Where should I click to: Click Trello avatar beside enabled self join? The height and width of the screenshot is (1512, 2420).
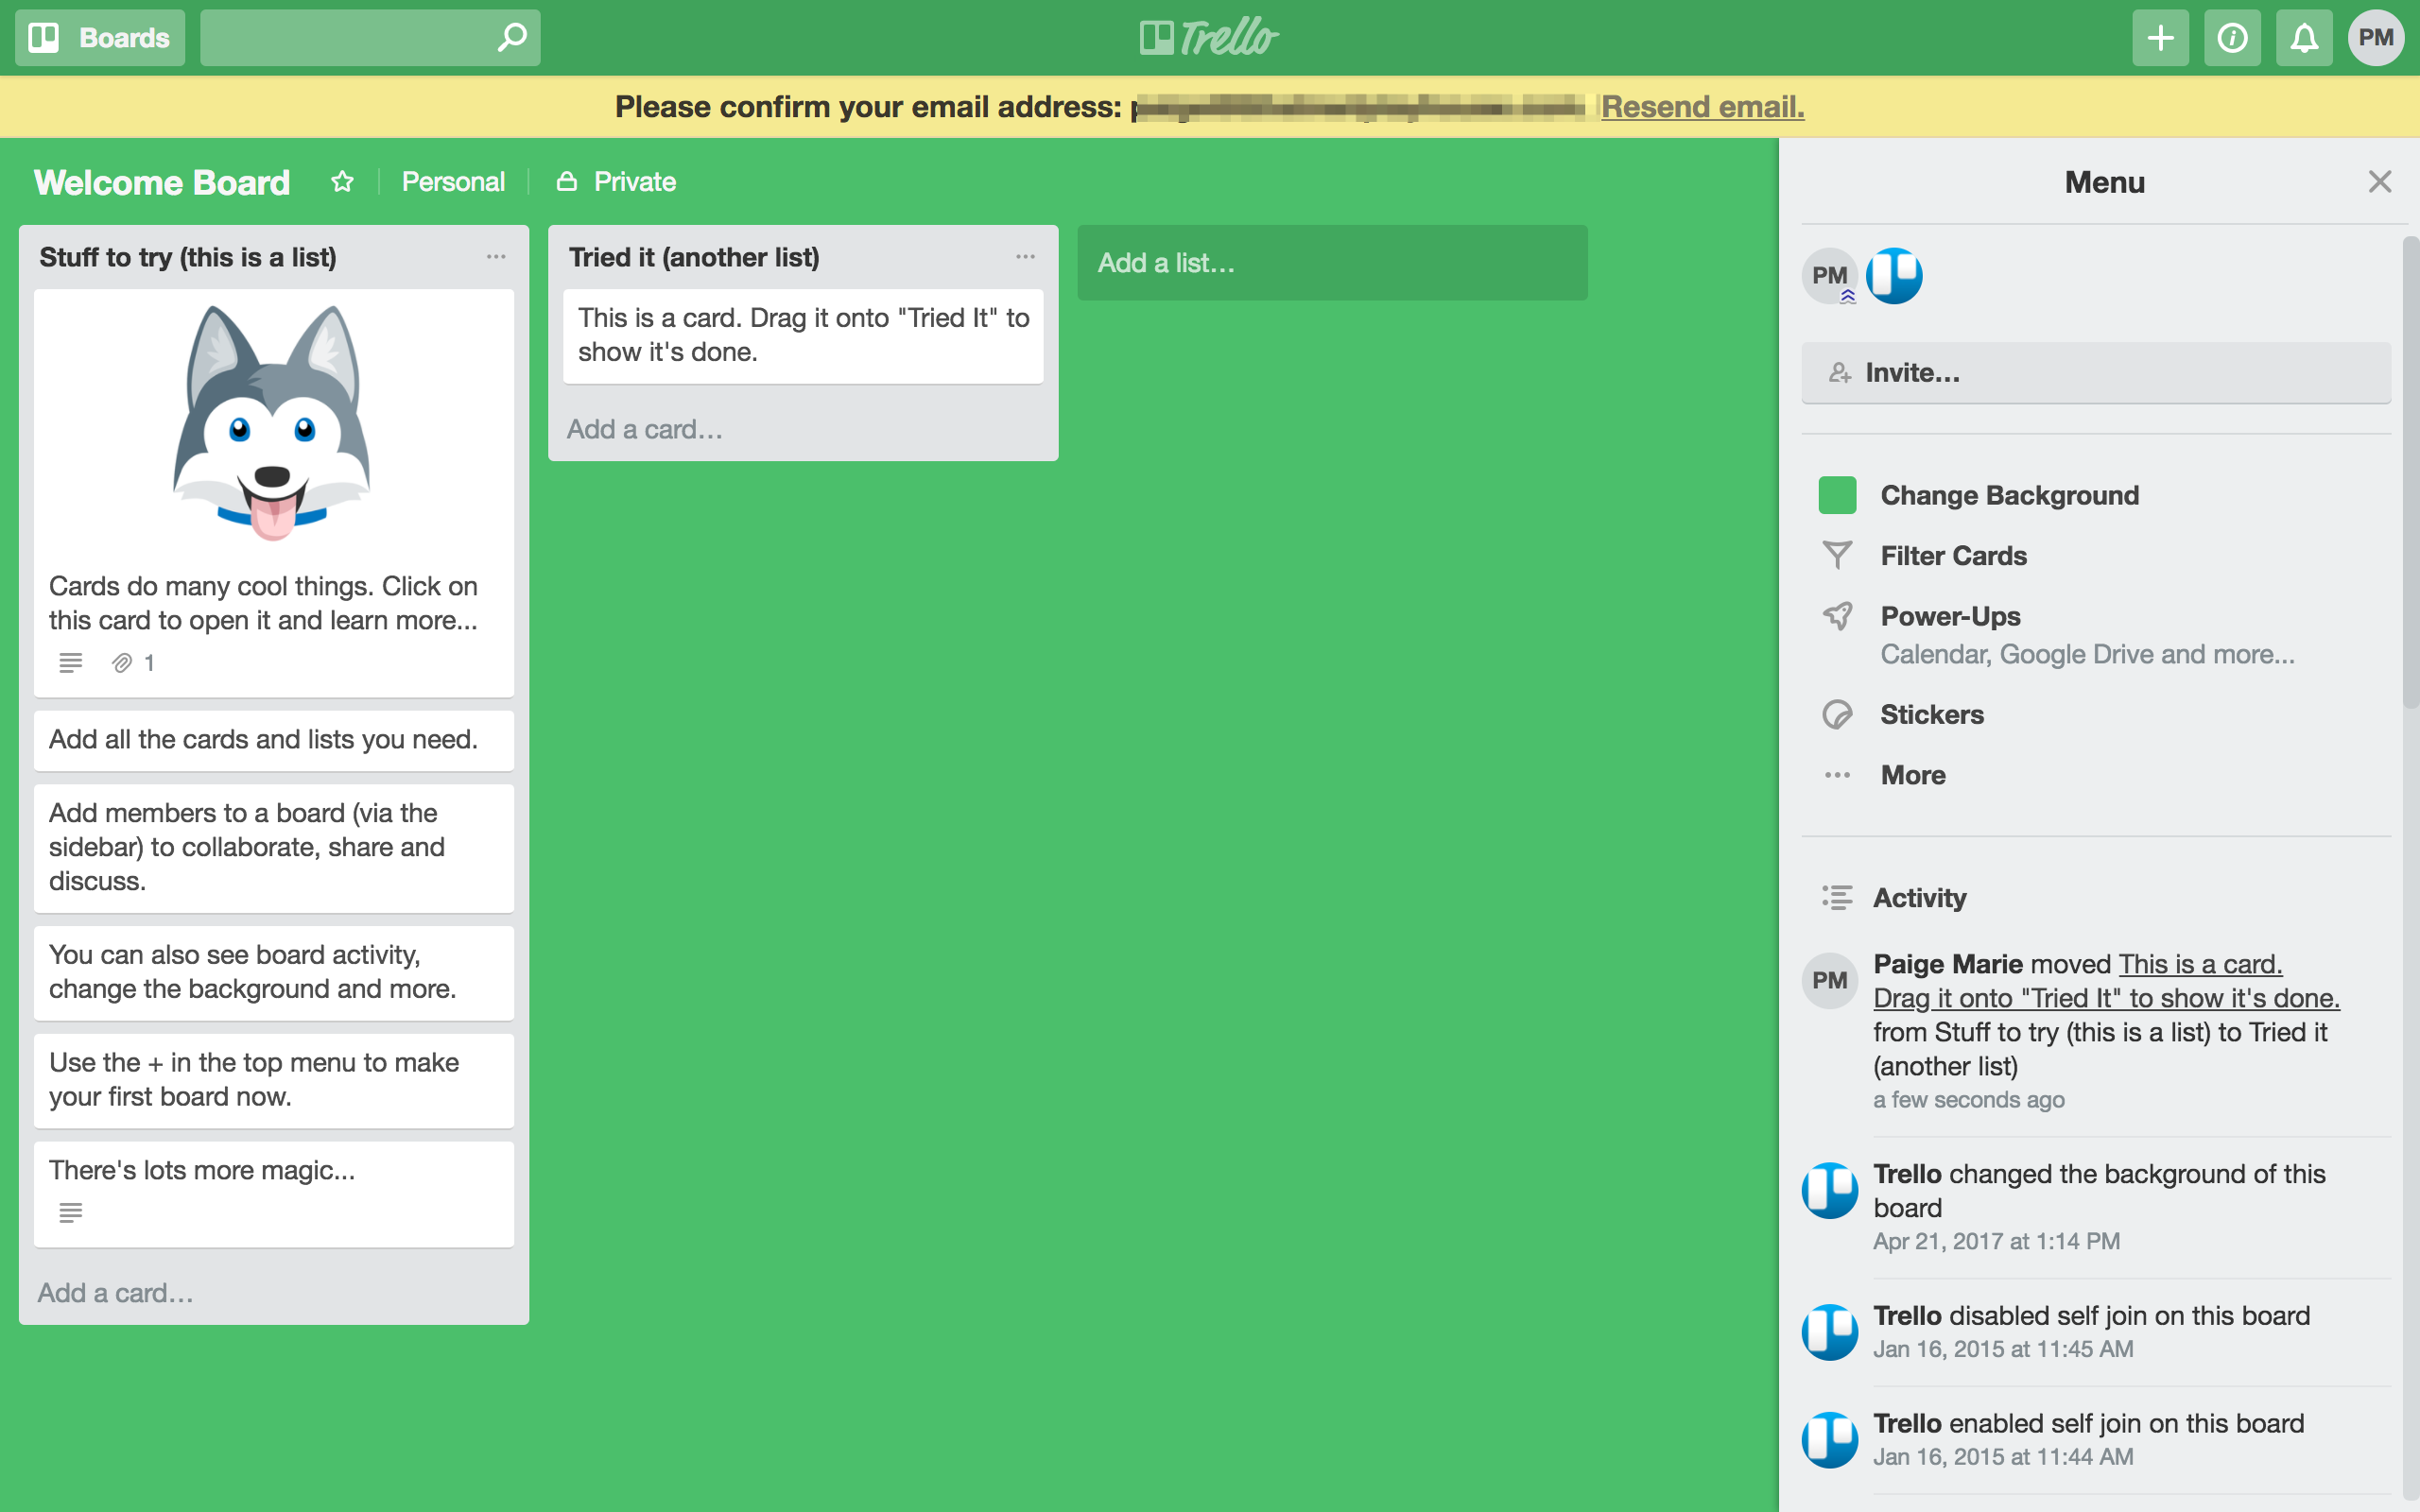1830,1440
